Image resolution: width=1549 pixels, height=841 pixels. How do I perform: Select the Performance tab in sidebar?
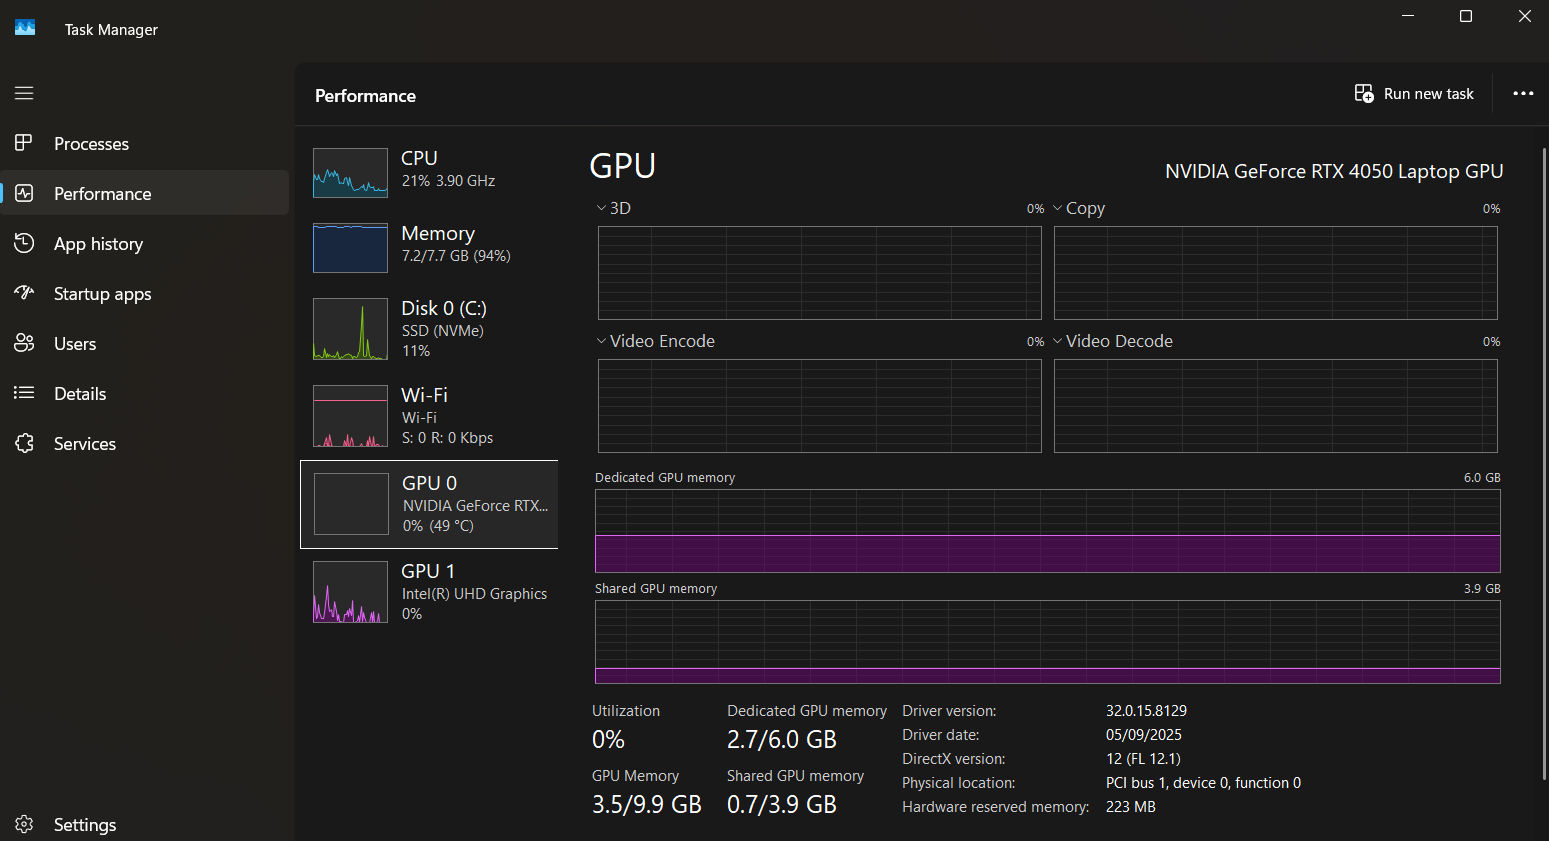103,193
